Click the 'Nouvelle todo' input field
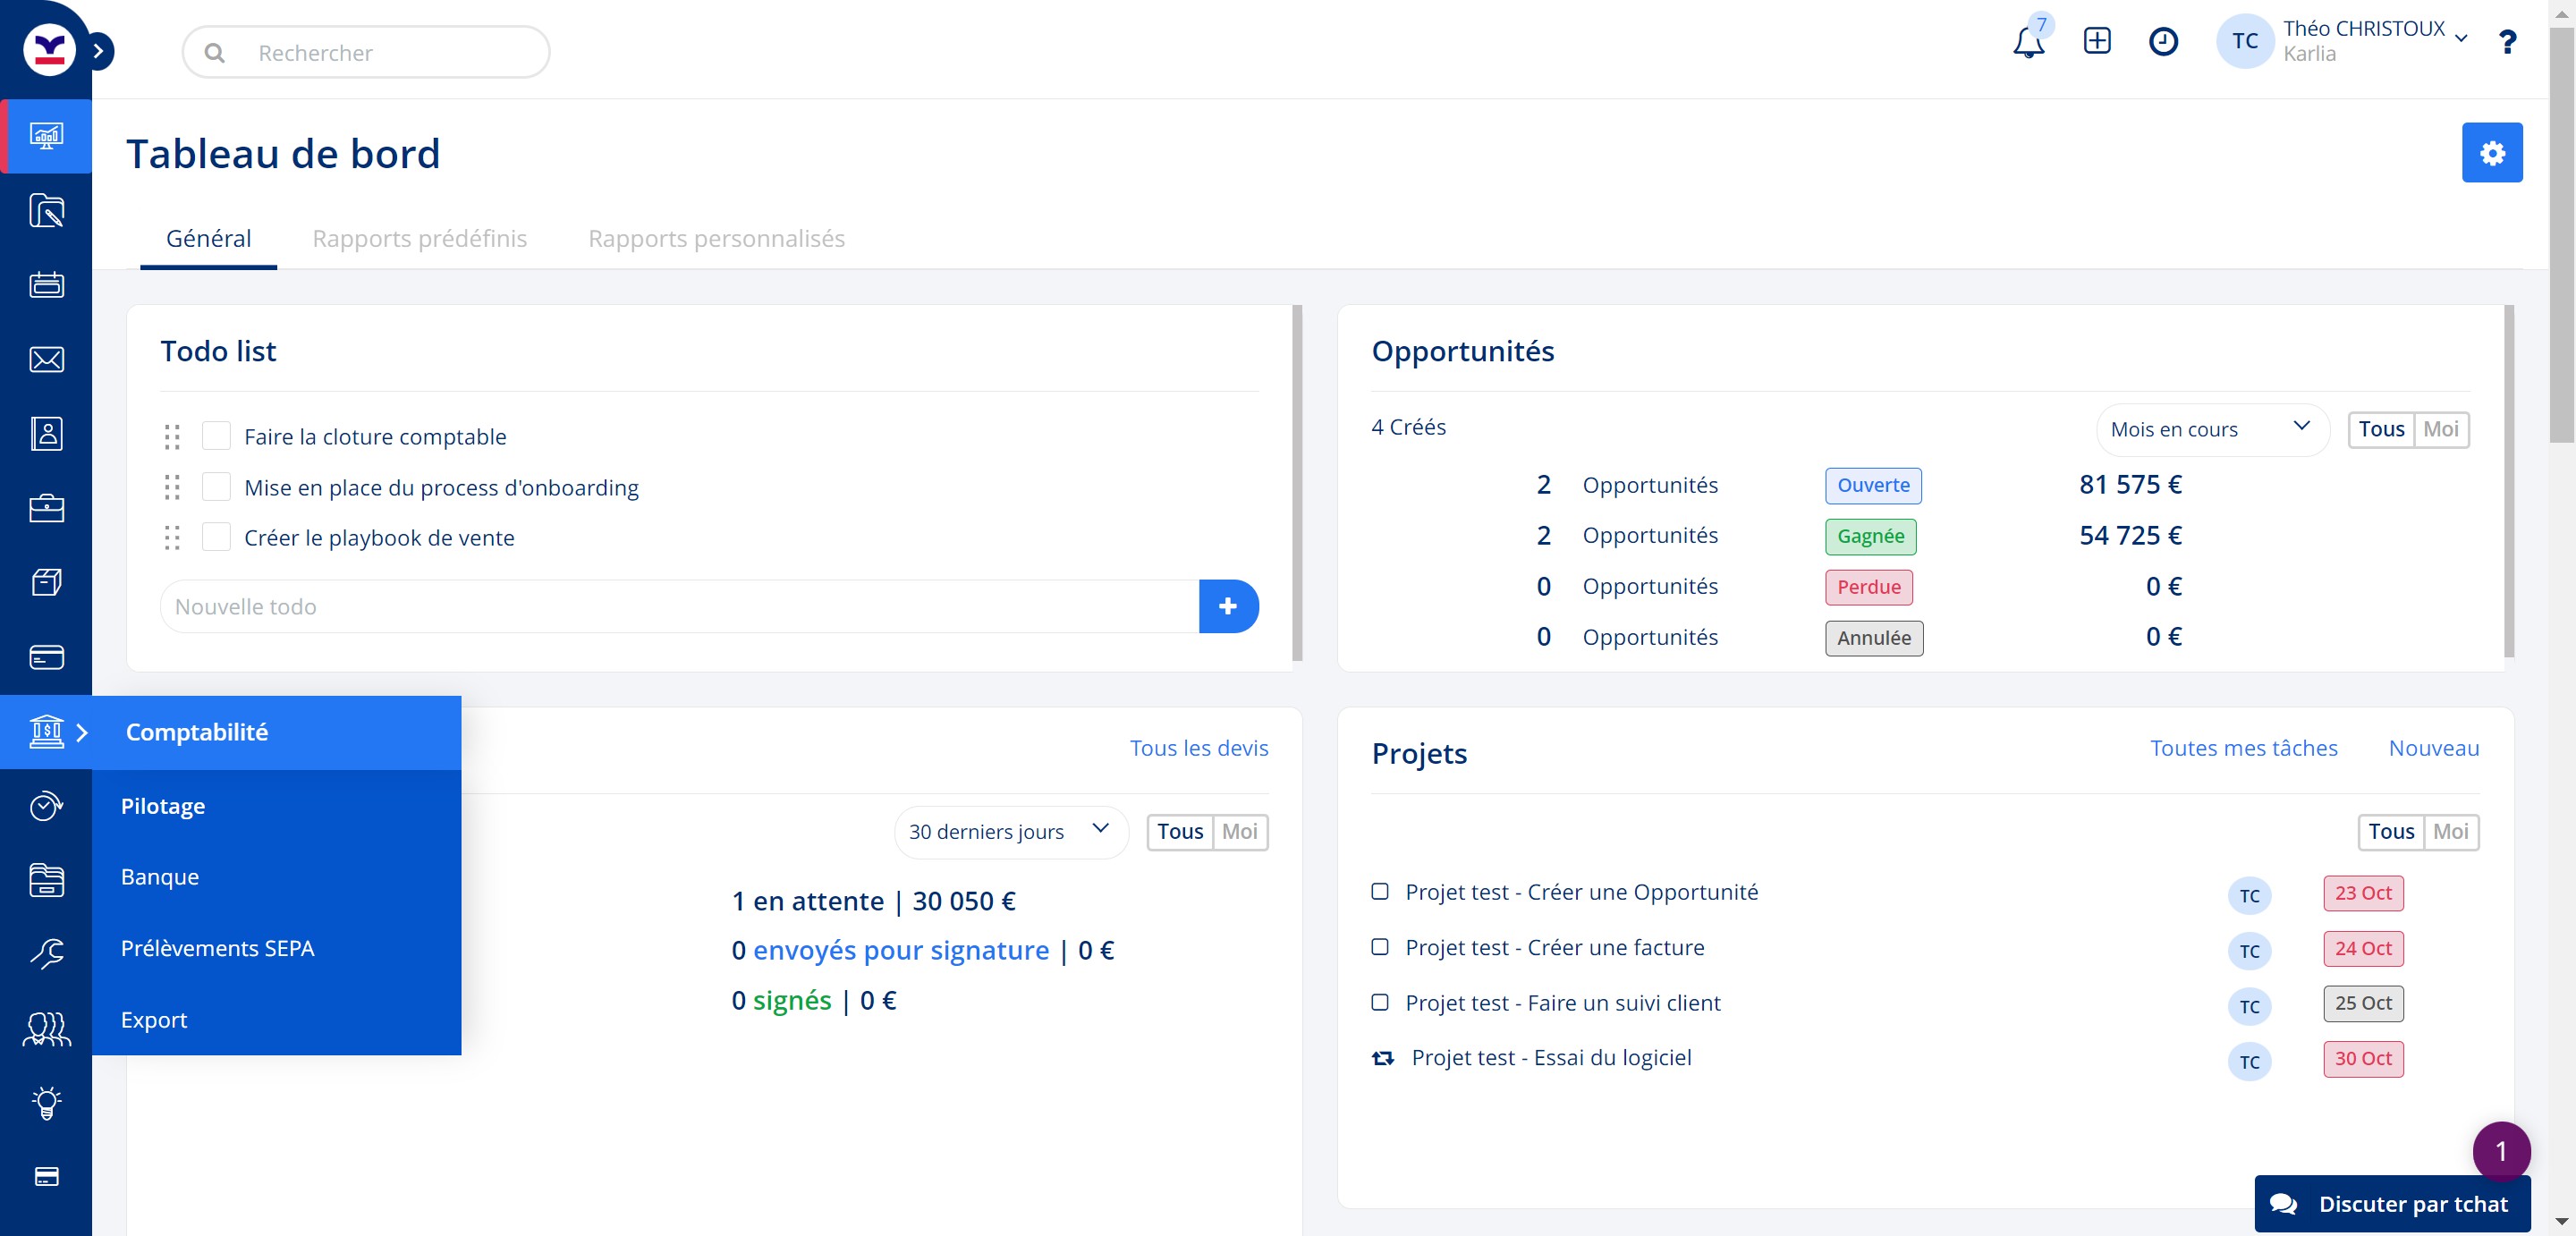Screen dimensions: 2576x1236 click(x=680, y=606)
